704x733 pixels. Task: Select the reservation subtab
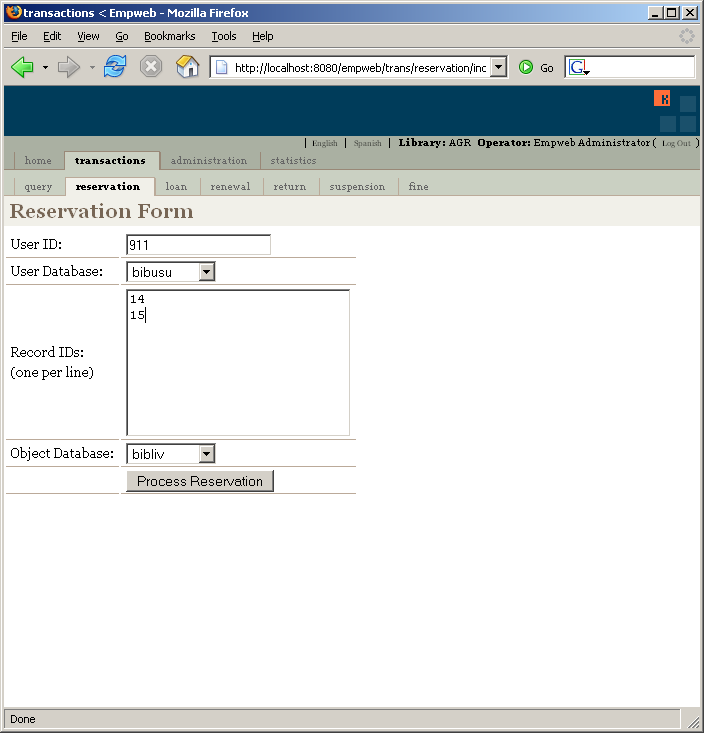tap(108, 187)
